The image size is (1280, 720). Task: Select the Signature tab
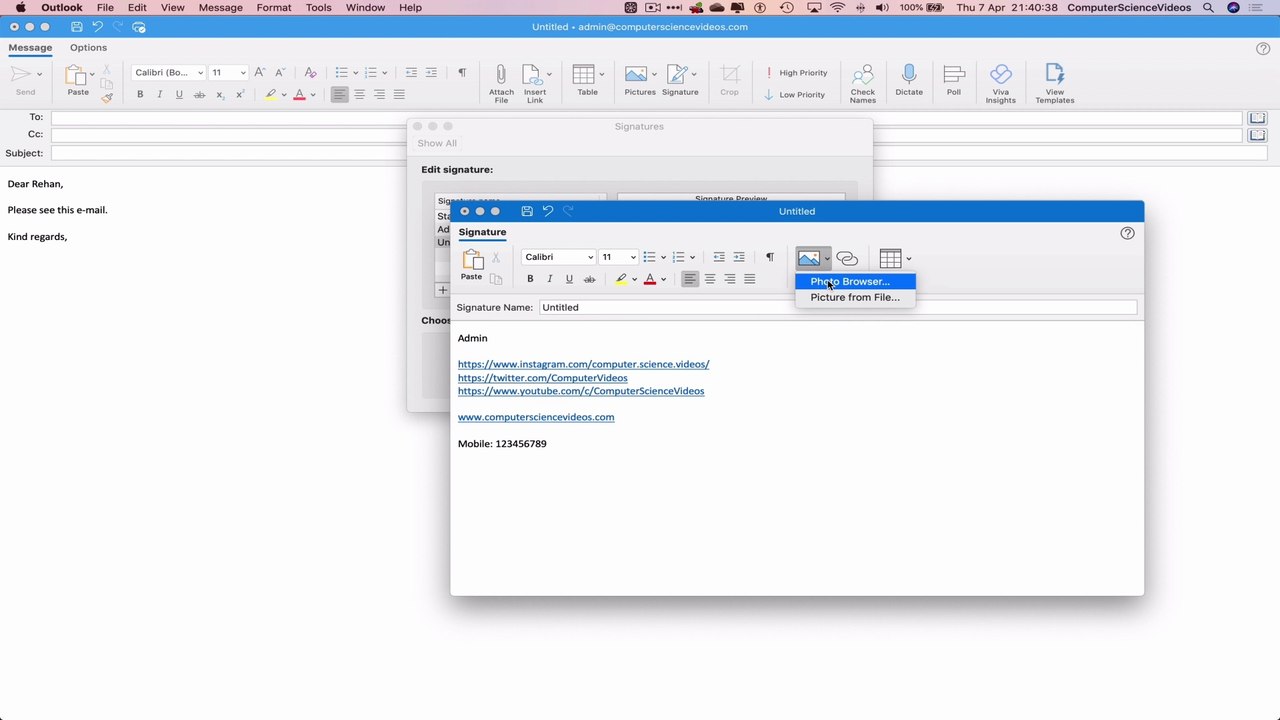click(x=482, y=232)
